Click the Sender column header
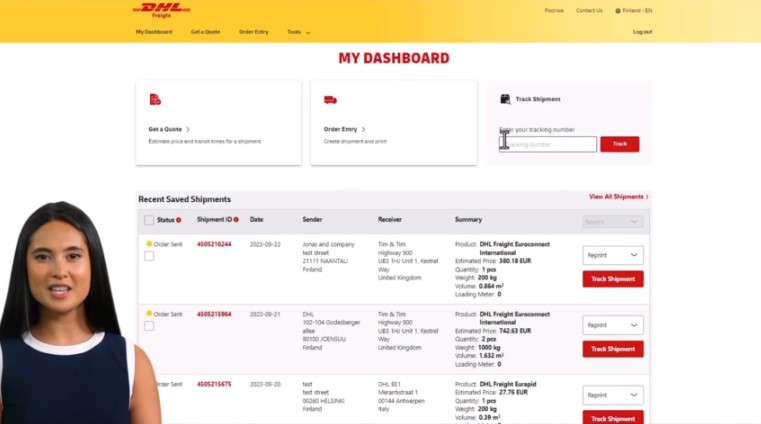This screenshot has width=761, height=424. point(312,220)
